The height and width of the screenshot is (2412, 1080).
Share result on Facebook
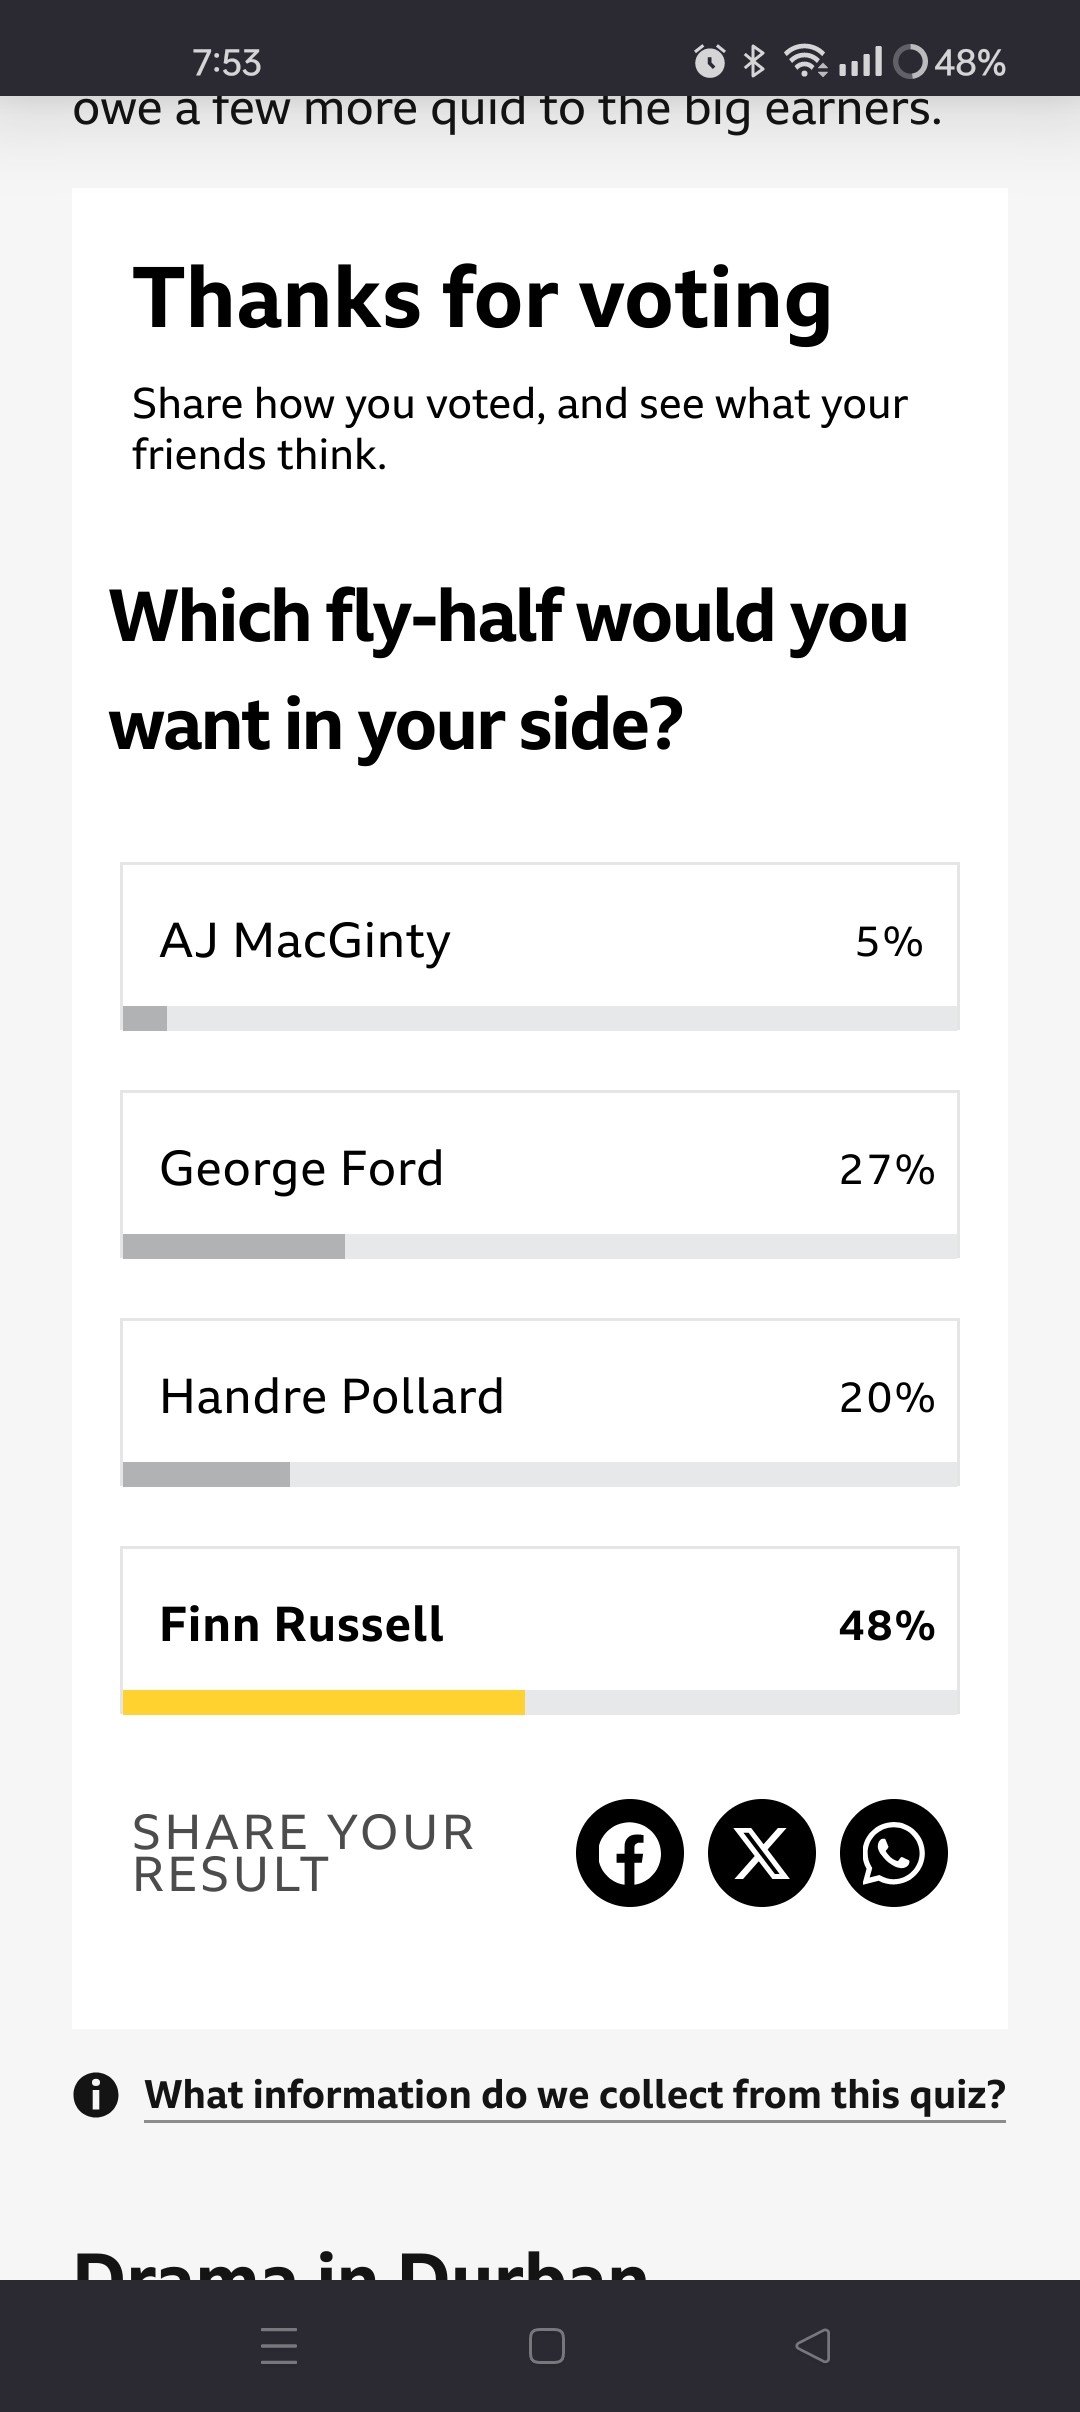tap(630, 1853)
